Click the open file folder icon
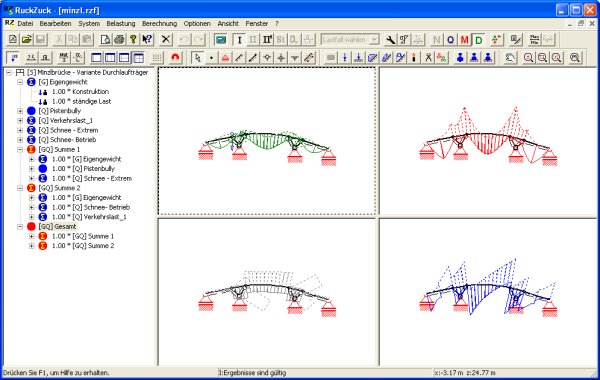 click(x=26, y=39)
